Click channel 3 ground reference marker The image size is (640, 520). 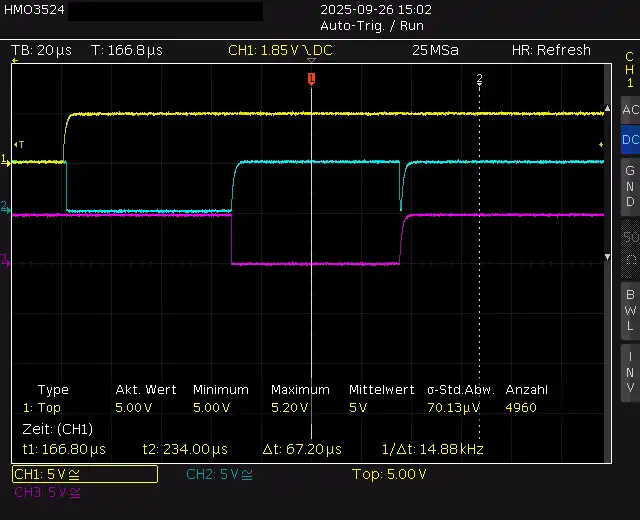(5, 261)
